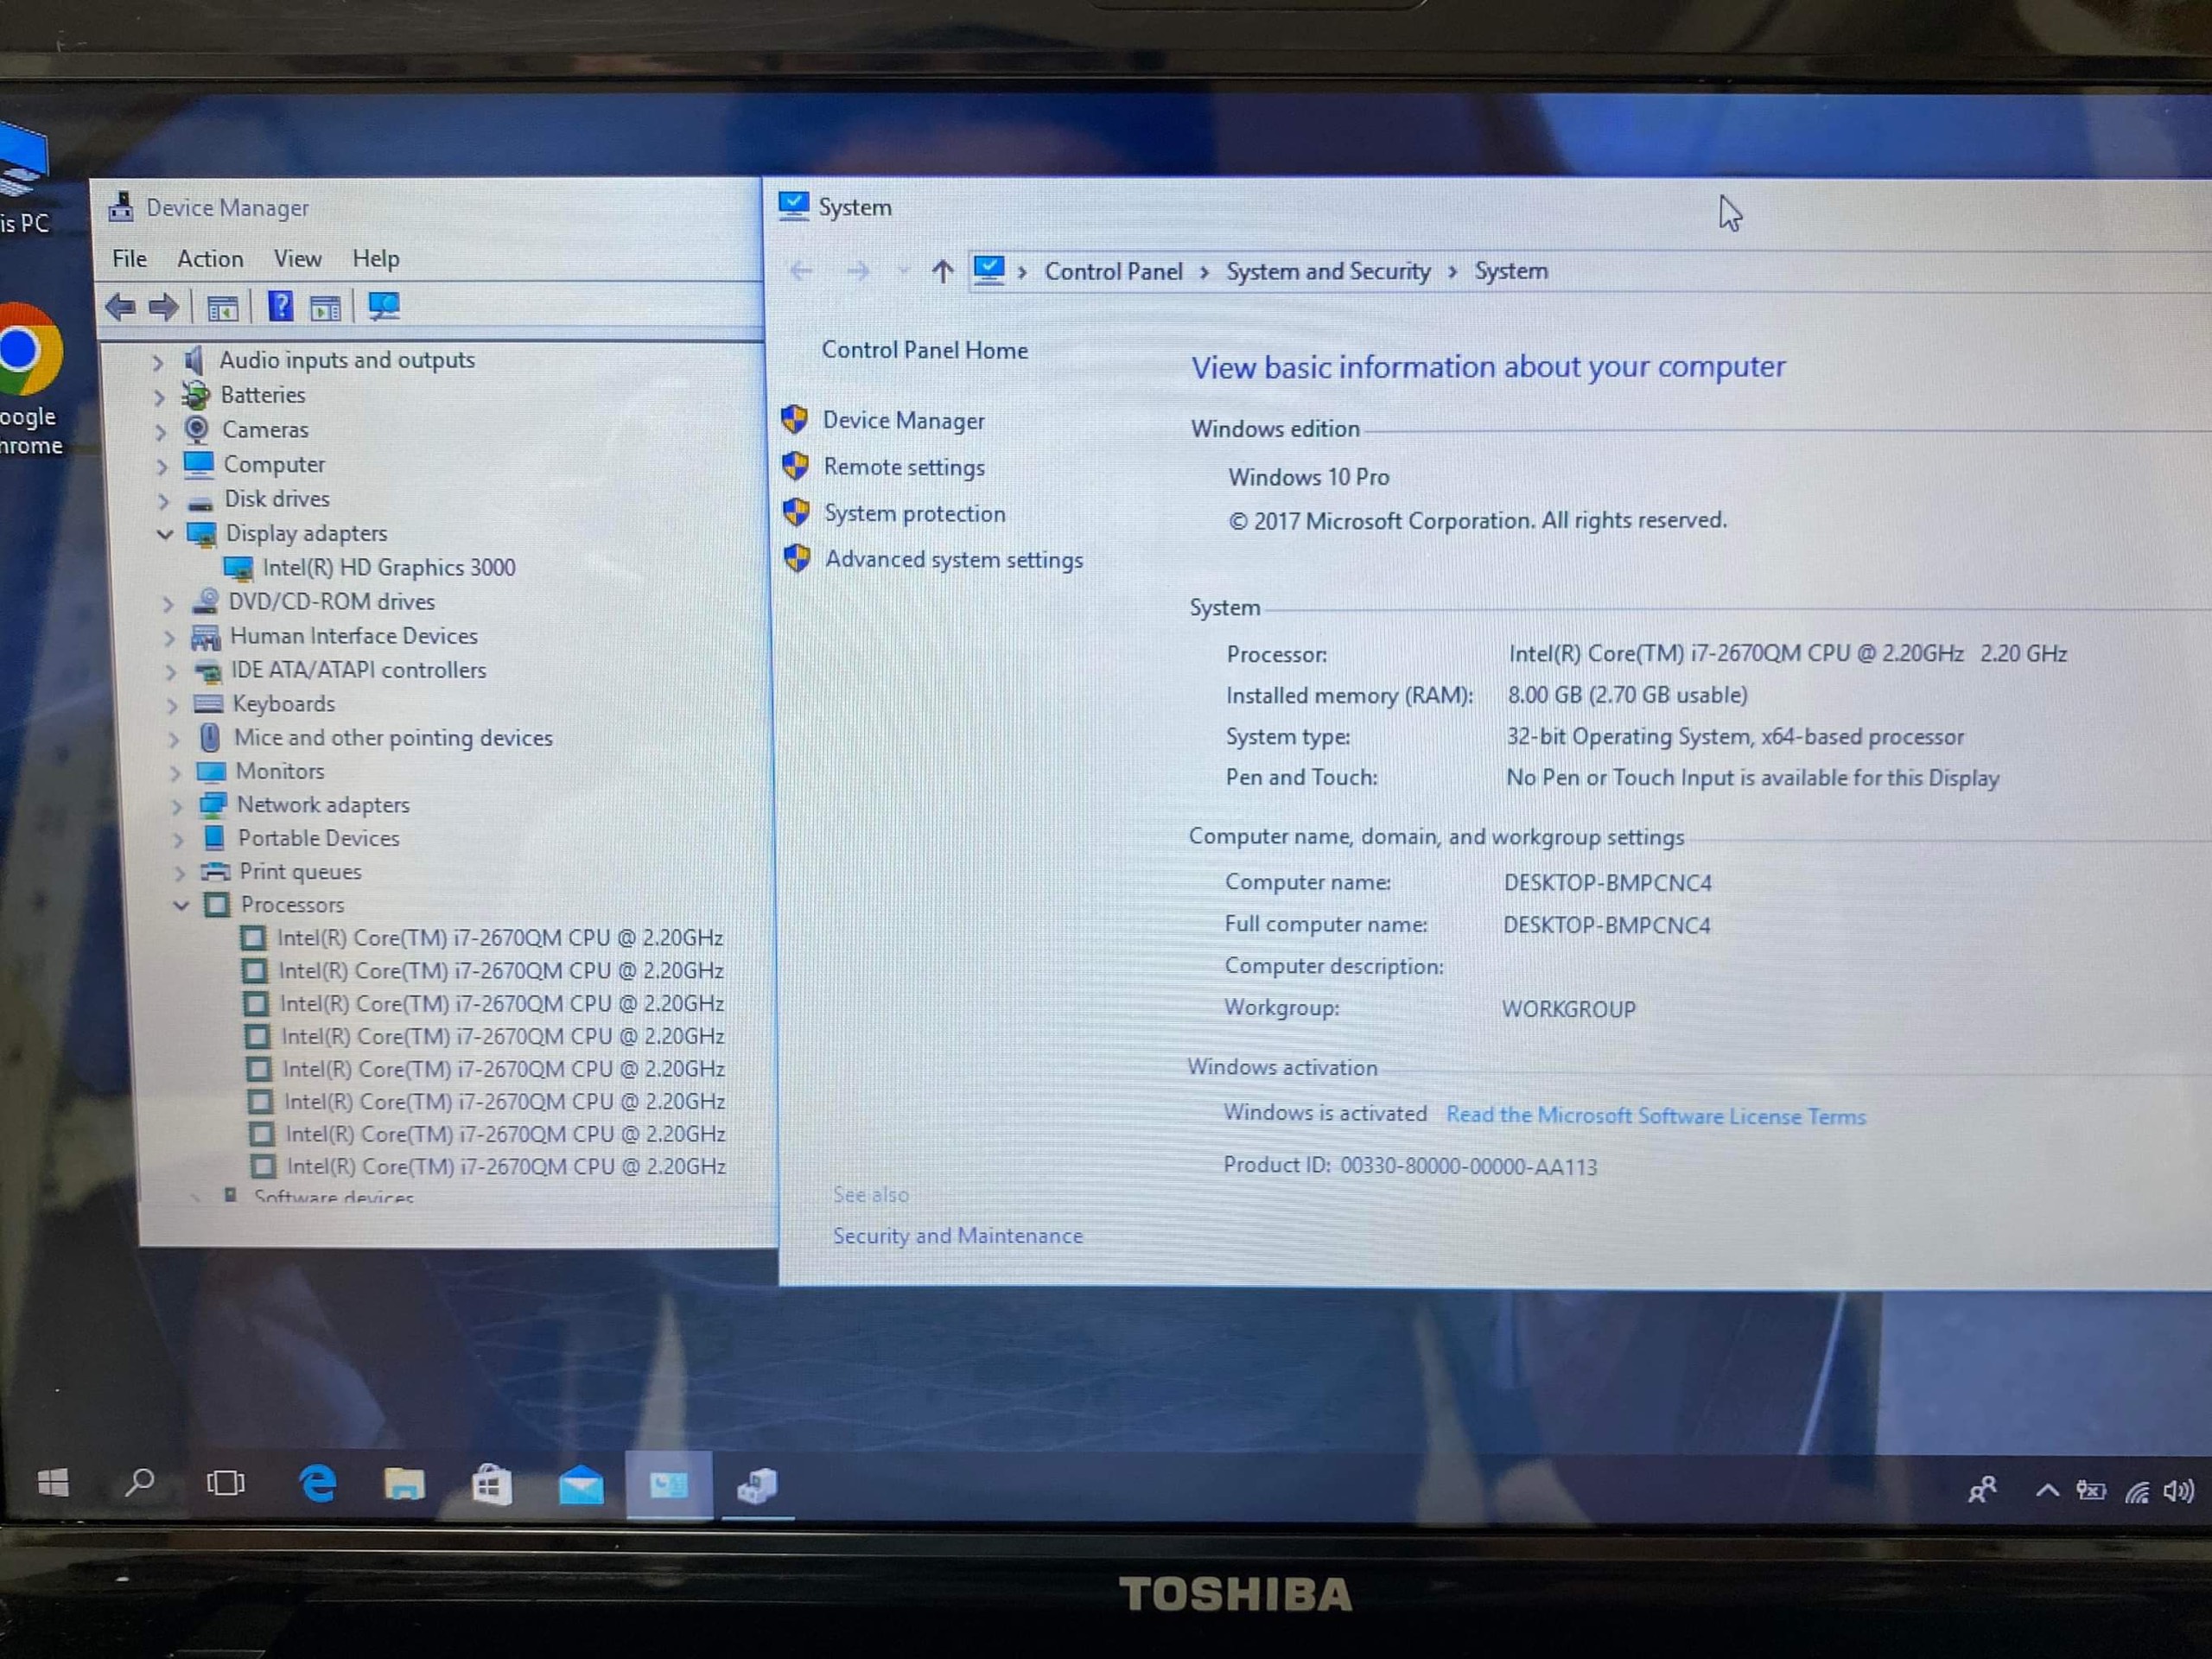Screen dimensions: 2212x1659
Task: Open Advanced system settings link
Action: tap(954, 559)
